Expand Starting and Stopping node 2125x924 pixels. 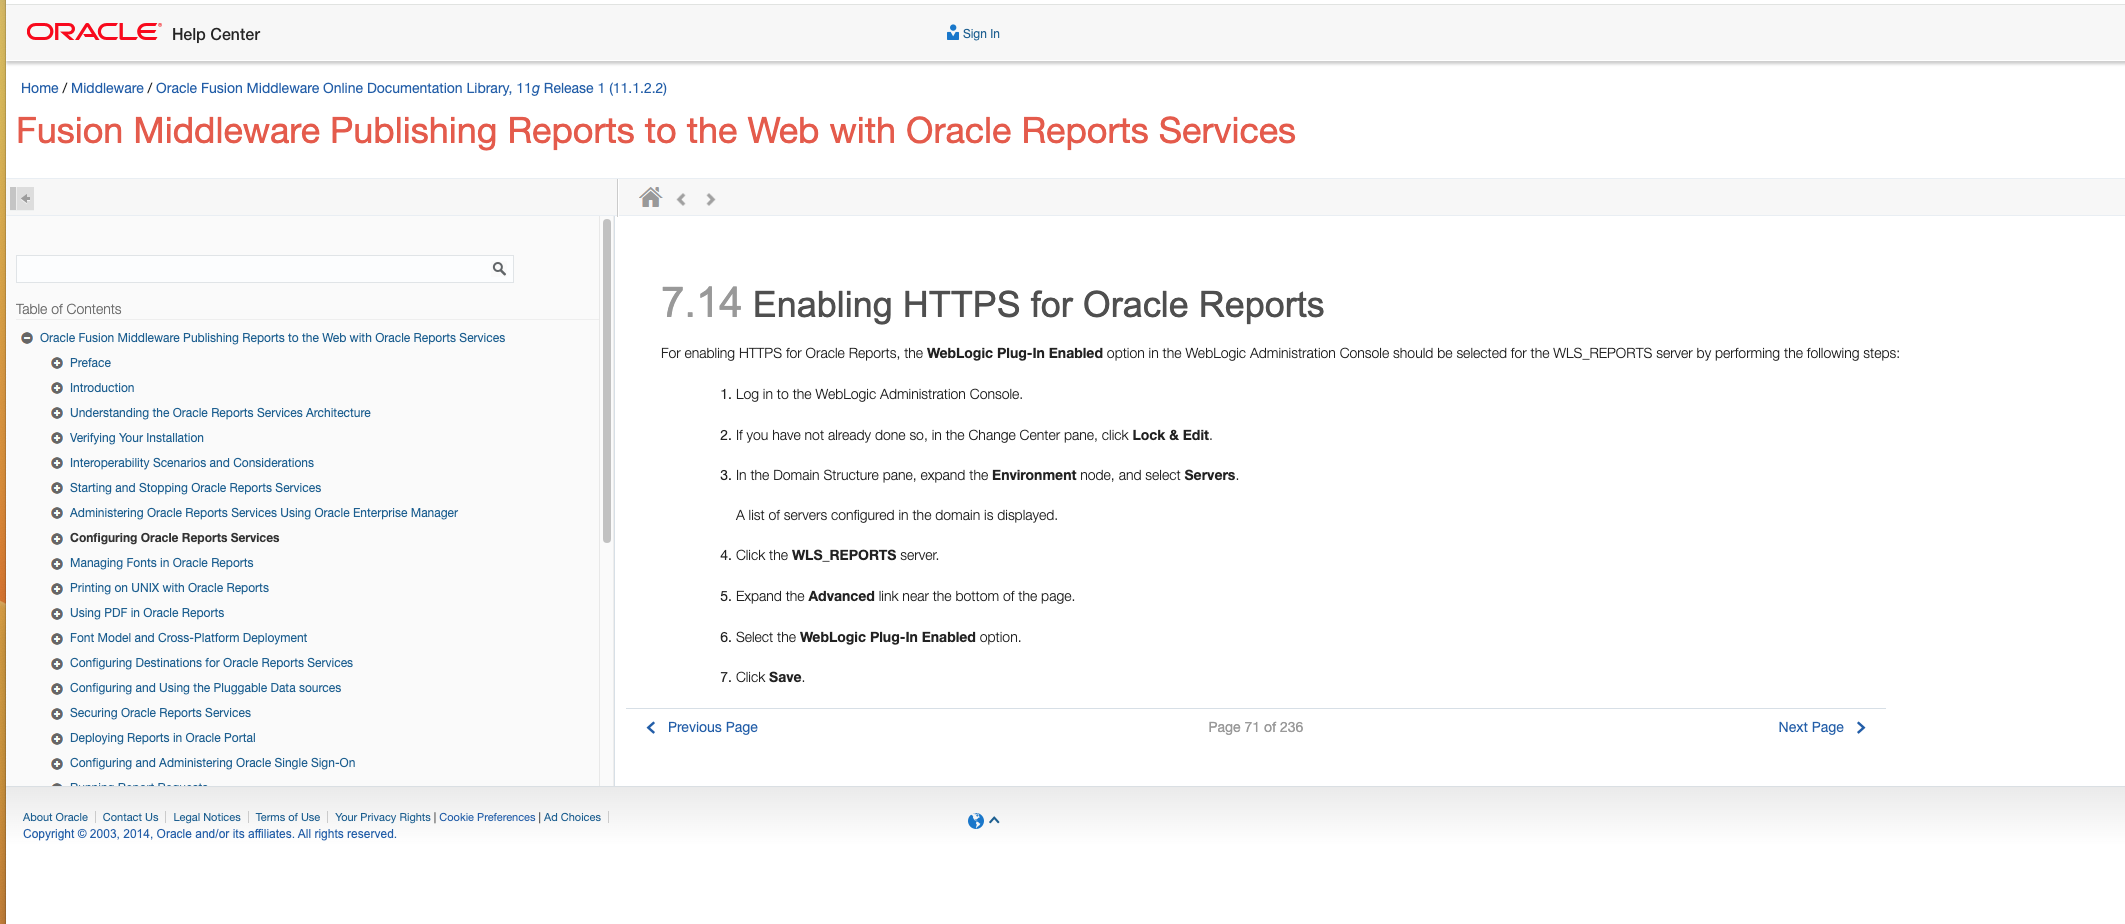click(x=57, y=488)
